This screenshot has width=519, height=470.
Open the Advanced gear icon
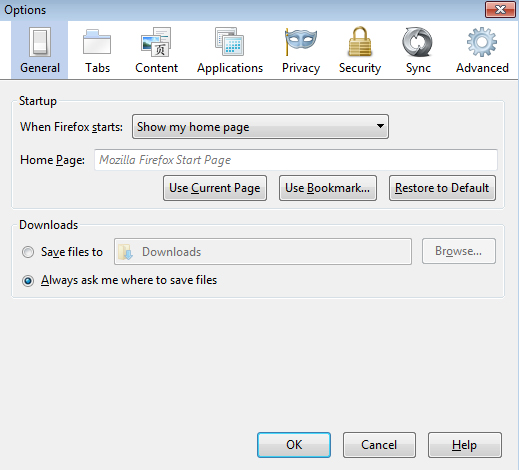click(482, 42)
